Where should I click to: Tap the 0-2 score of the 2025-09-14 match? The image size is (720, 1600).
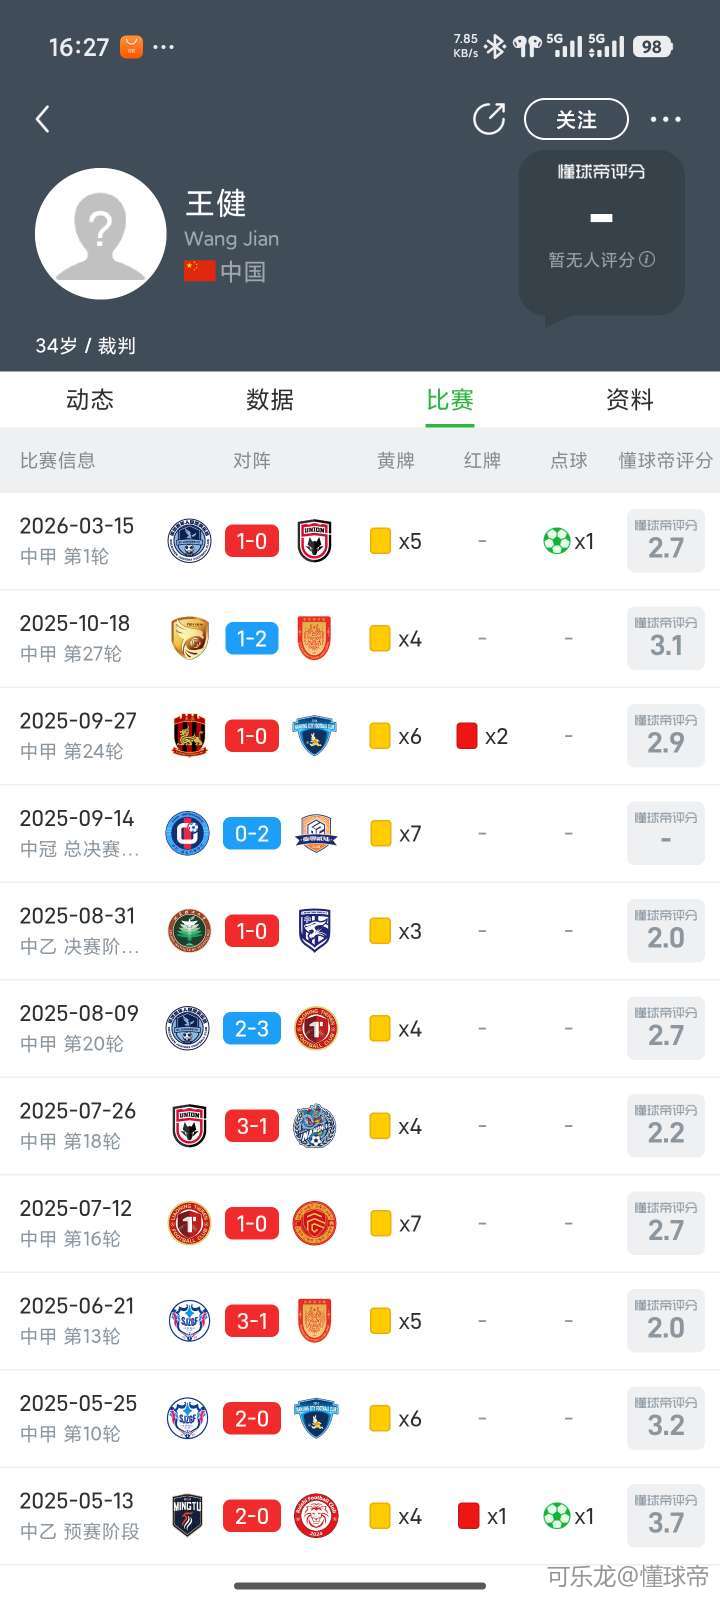(x=251, y=833)
